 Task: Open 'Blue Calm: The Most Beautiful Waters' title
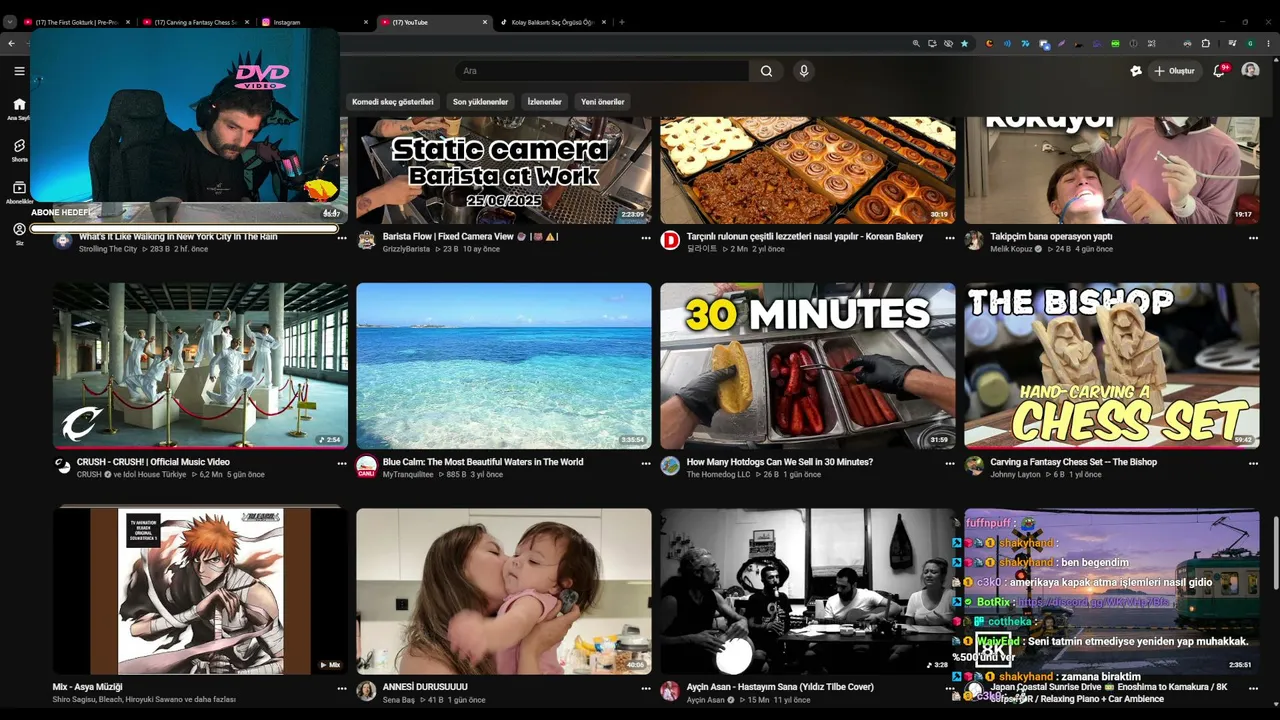pyautogui.click(x=483, y=462)
